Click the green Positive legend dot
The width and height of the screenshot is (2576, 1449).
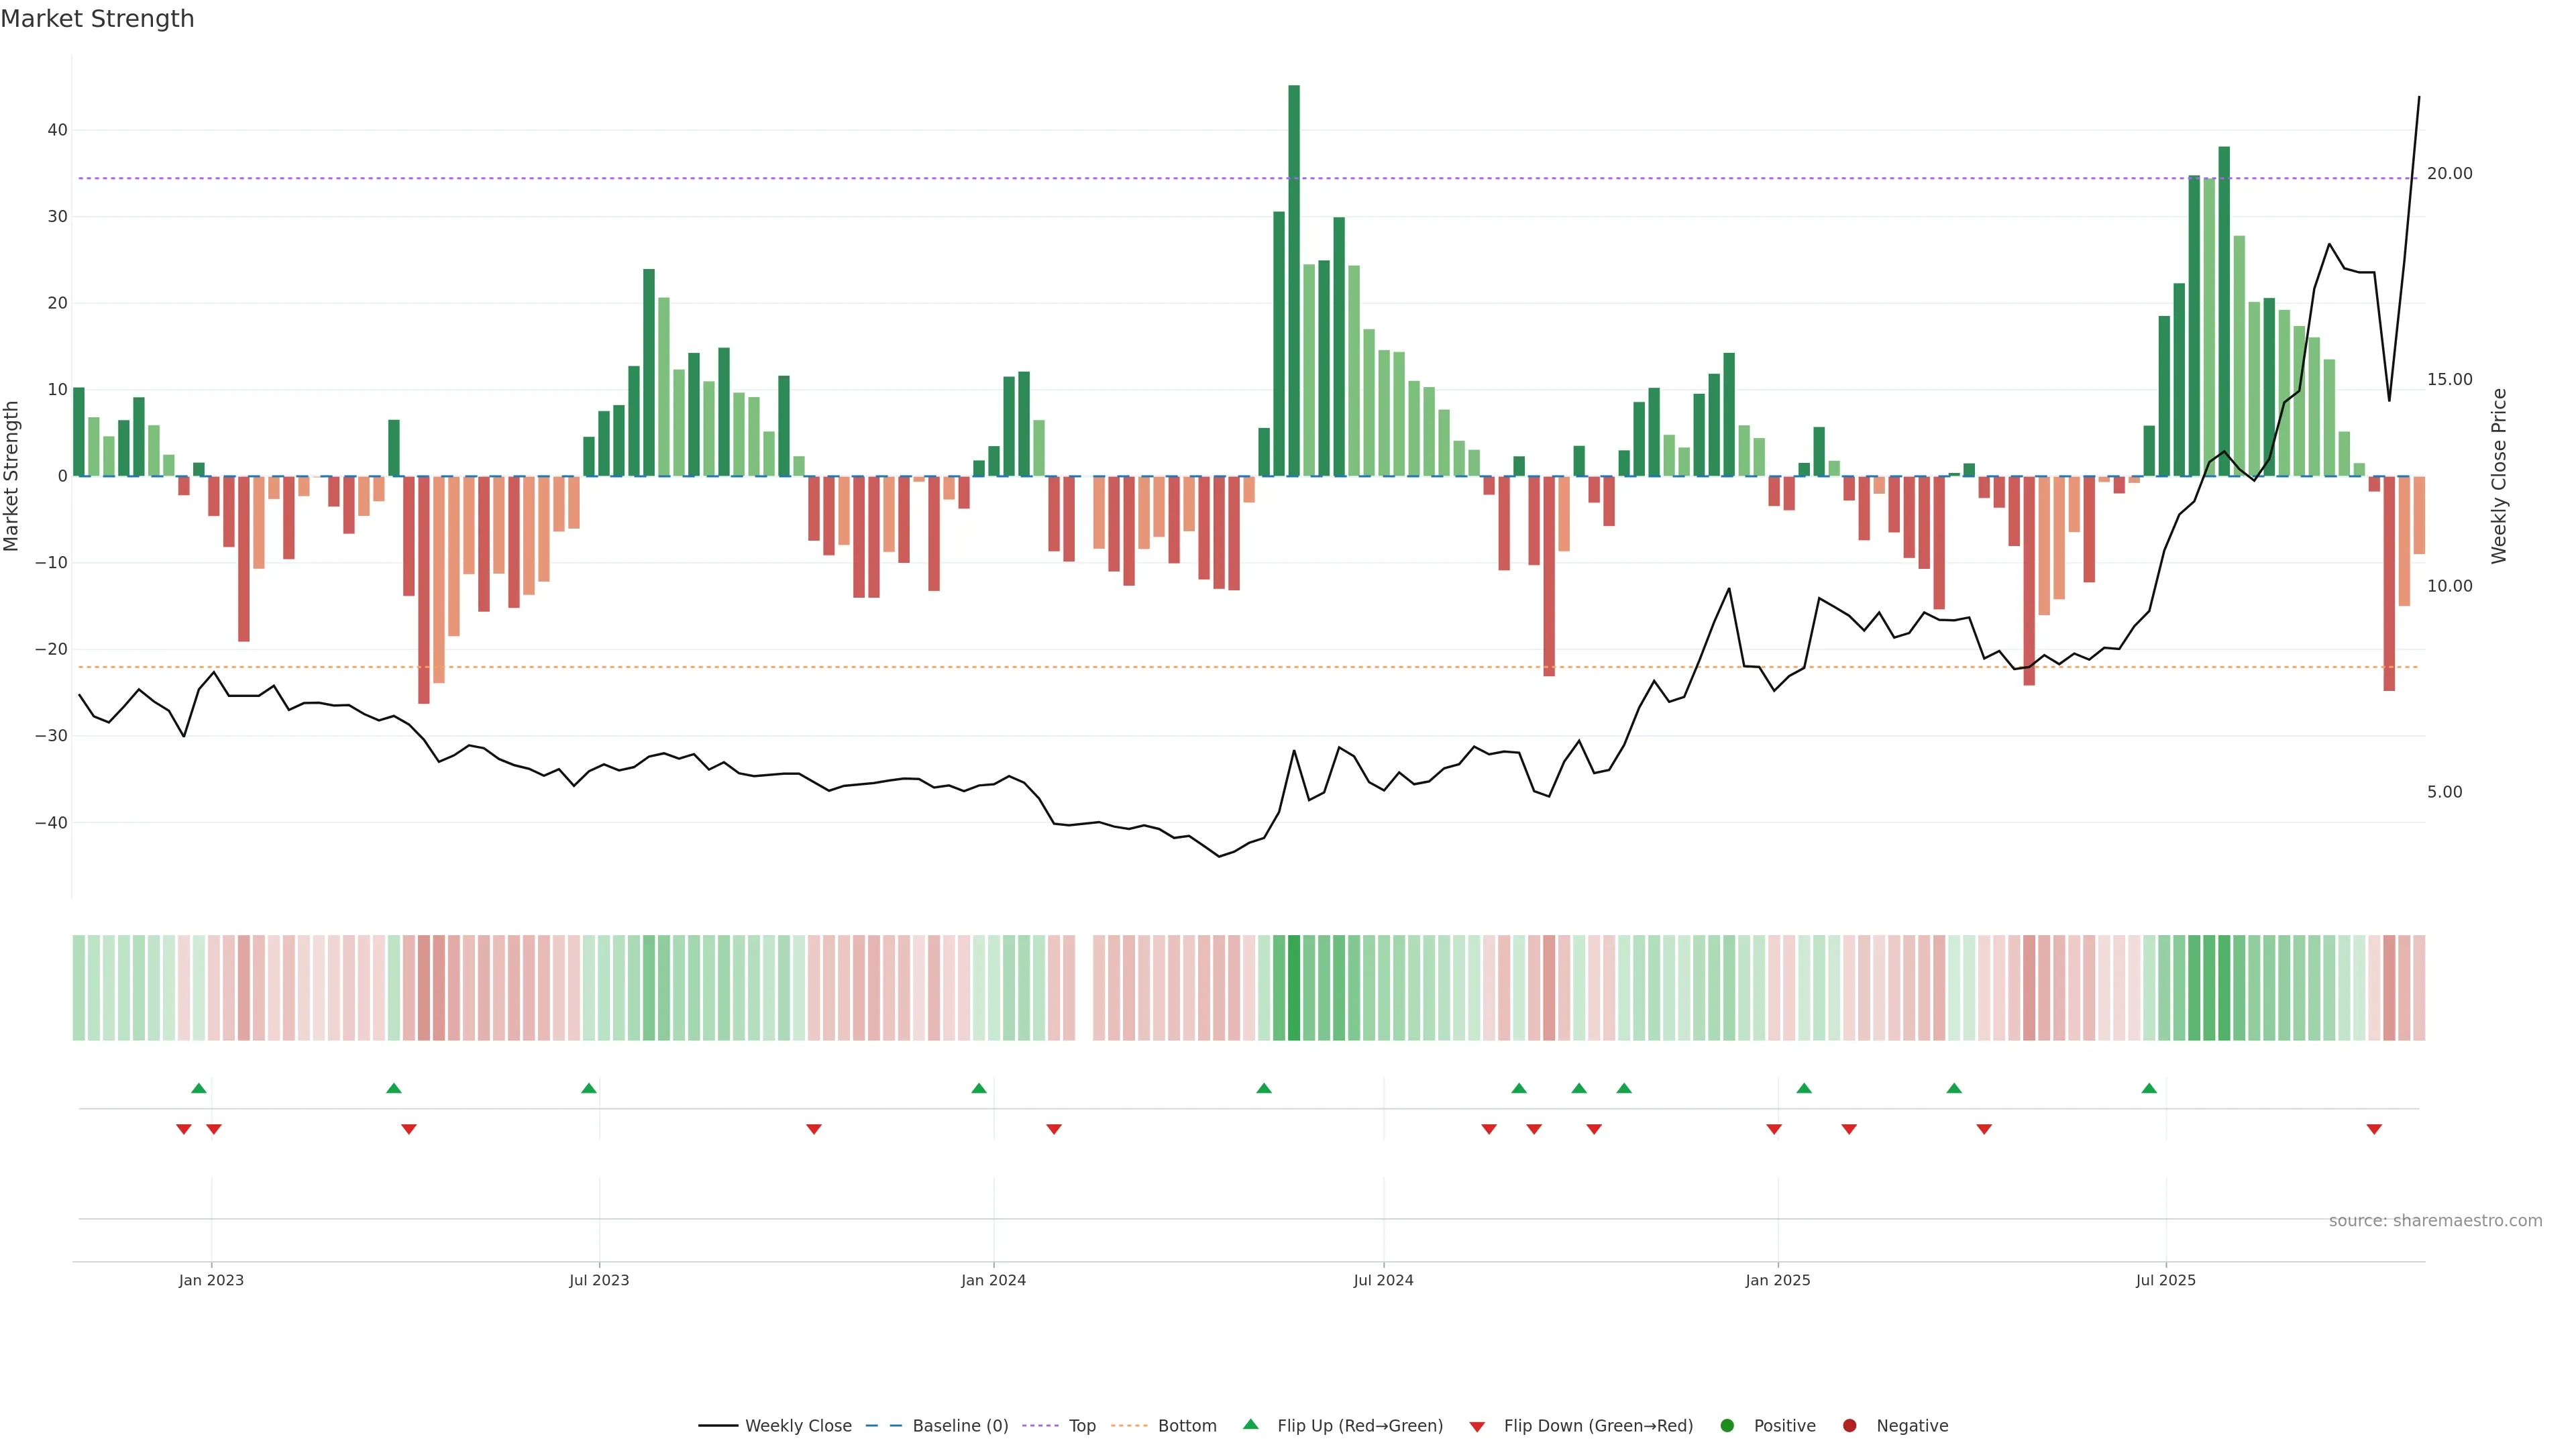[1726, 1425]
